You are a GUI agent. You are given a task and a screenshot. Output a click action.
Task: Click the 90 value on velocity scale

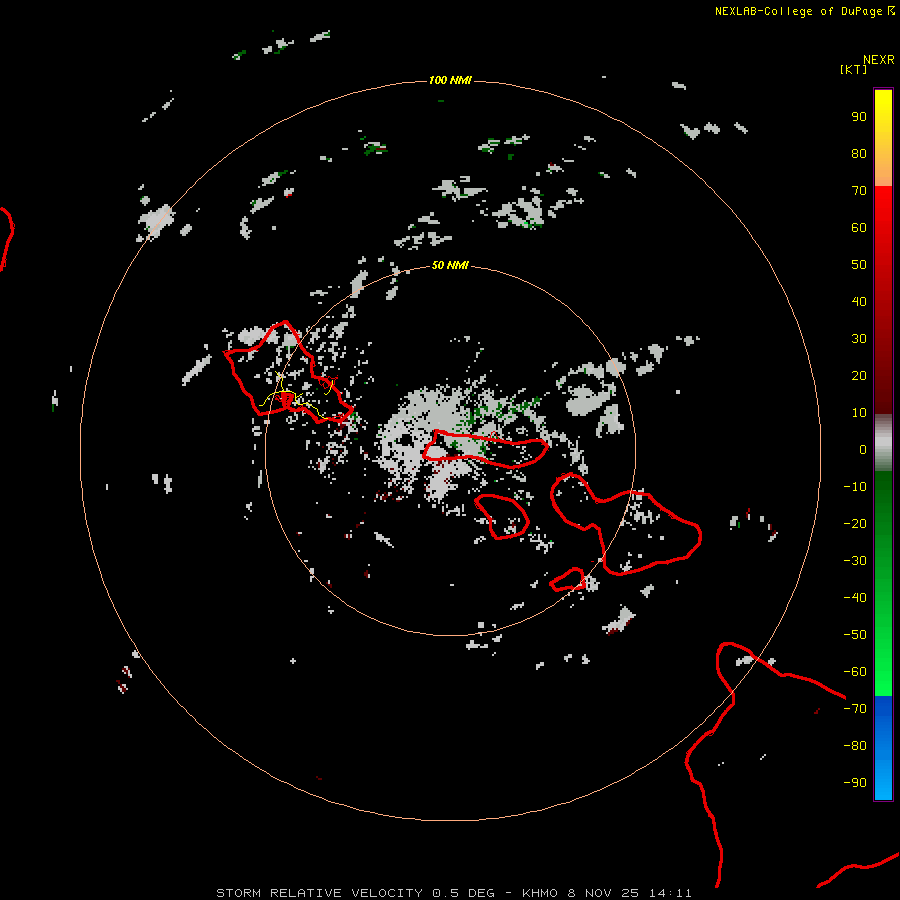click(x=859, y=117)
